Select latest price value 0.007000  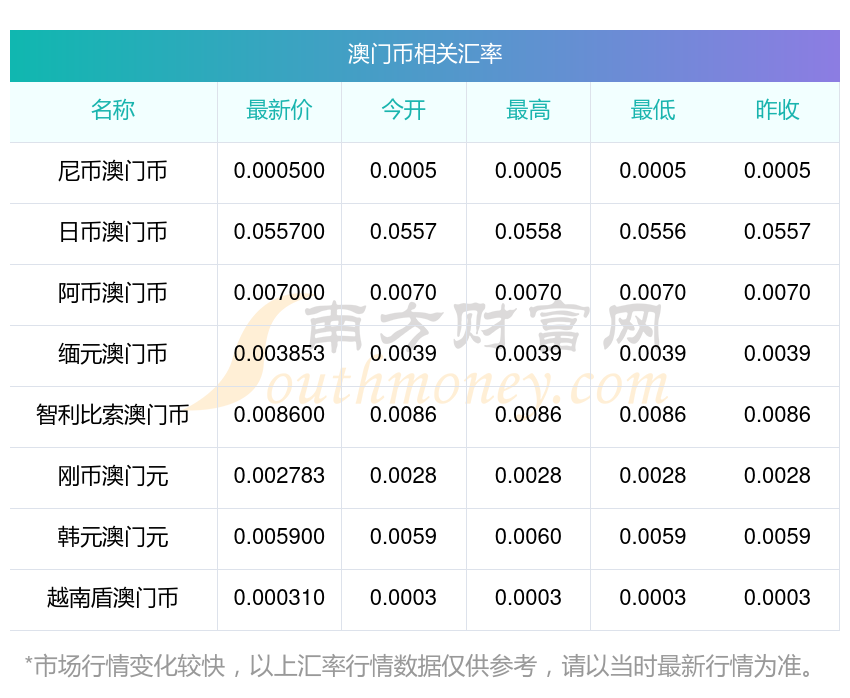click(x=279, y=293)
